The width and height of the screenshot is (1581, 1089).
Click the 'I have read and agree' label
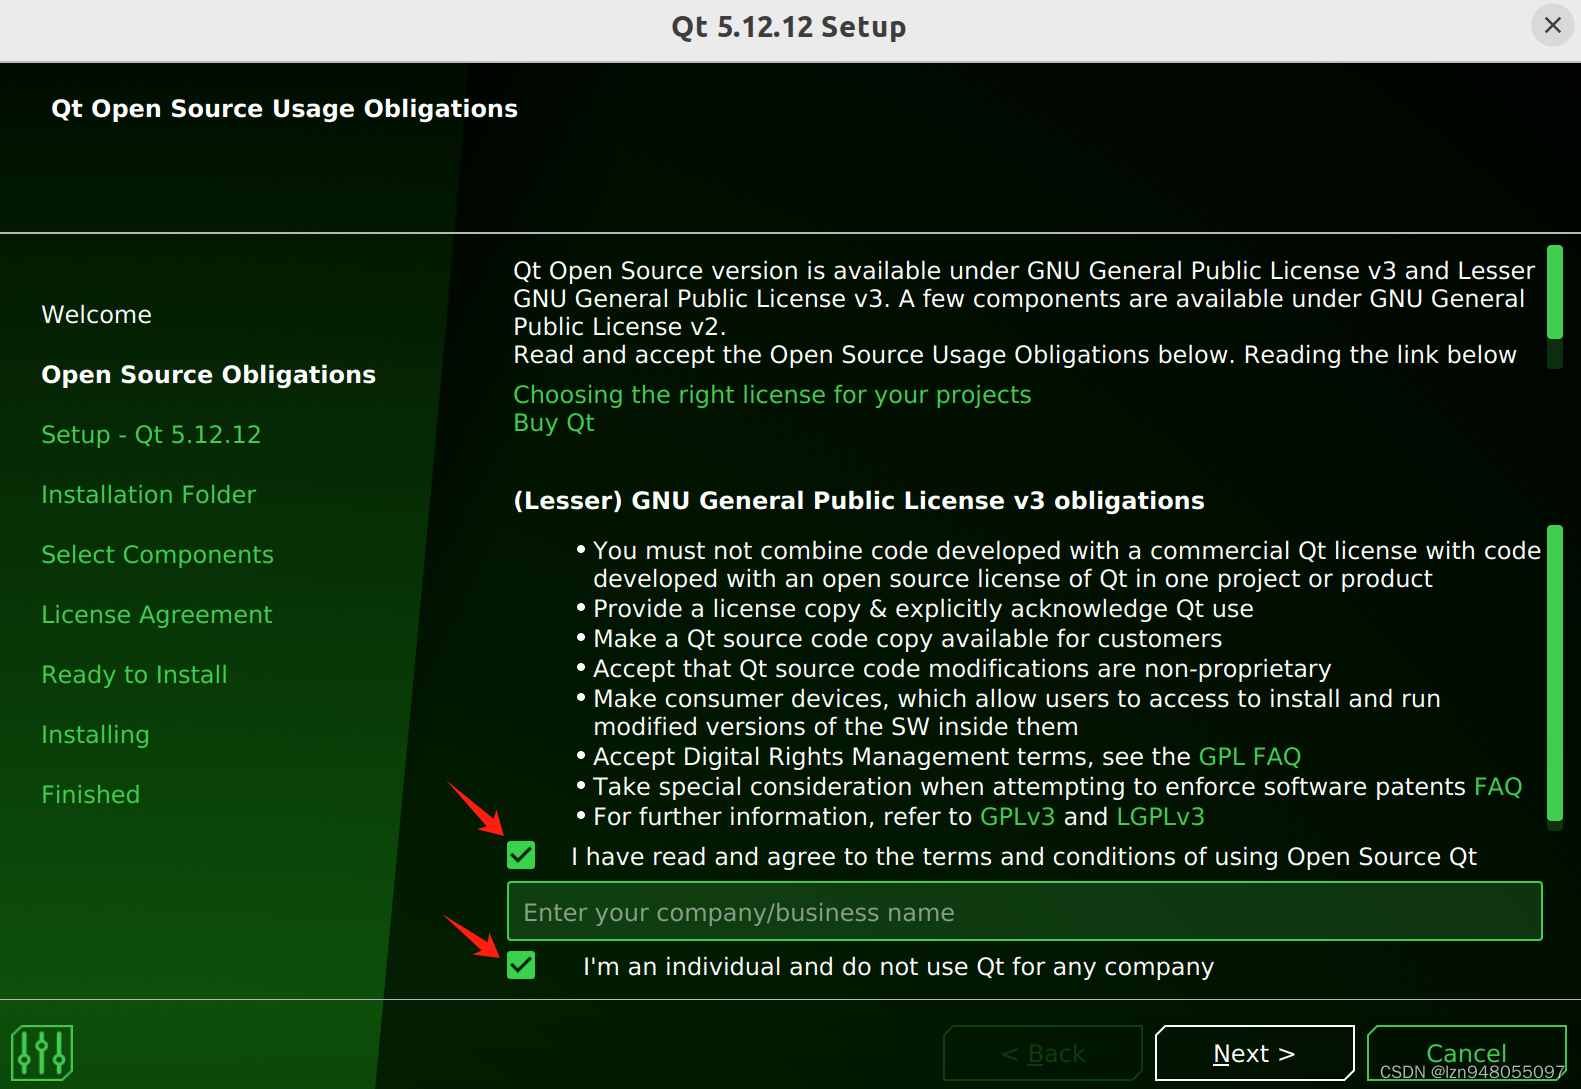click(x=1024, y=857)
